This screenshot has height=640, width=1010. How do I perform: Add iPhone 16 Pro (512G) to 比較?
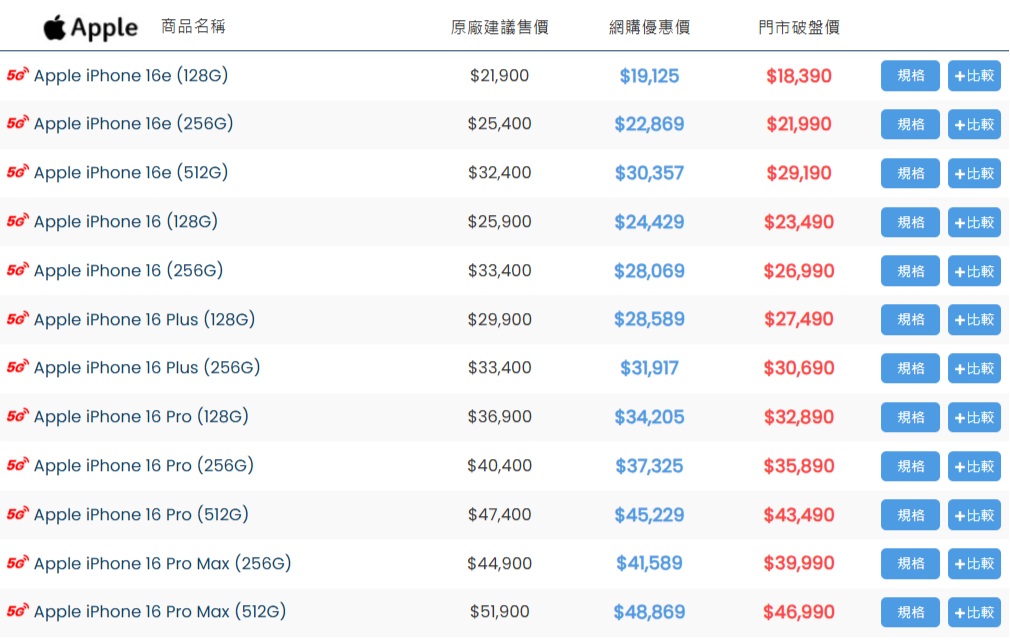point(974,515)
